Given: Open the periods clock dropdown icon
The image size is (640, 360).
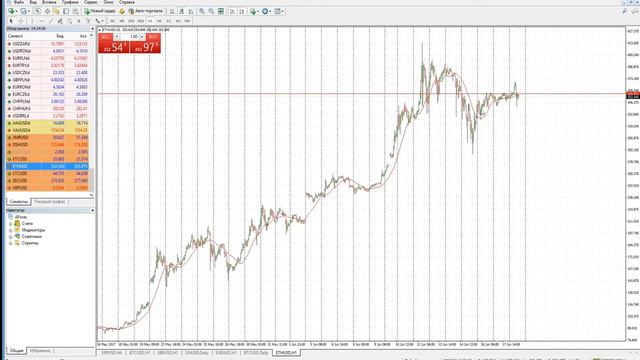Looking at the screenshot, I should click(x=266, y=11).
